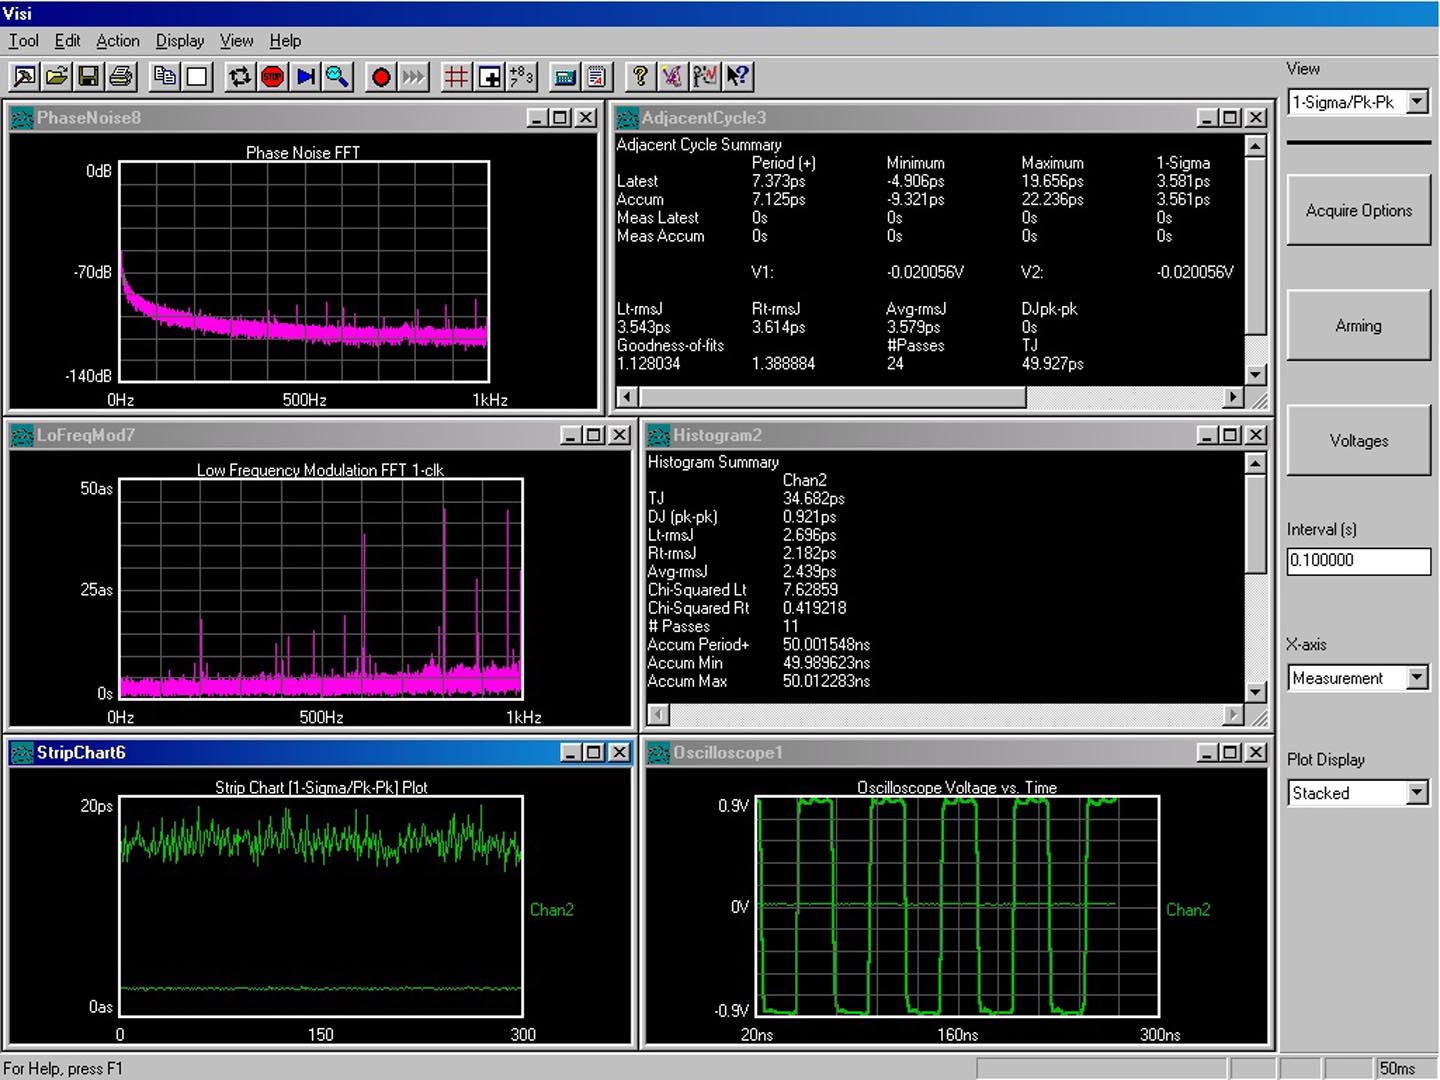Screen dimensions: 1440x1080
Task: Click the red record circle icon
Action: tap(381, 76)
